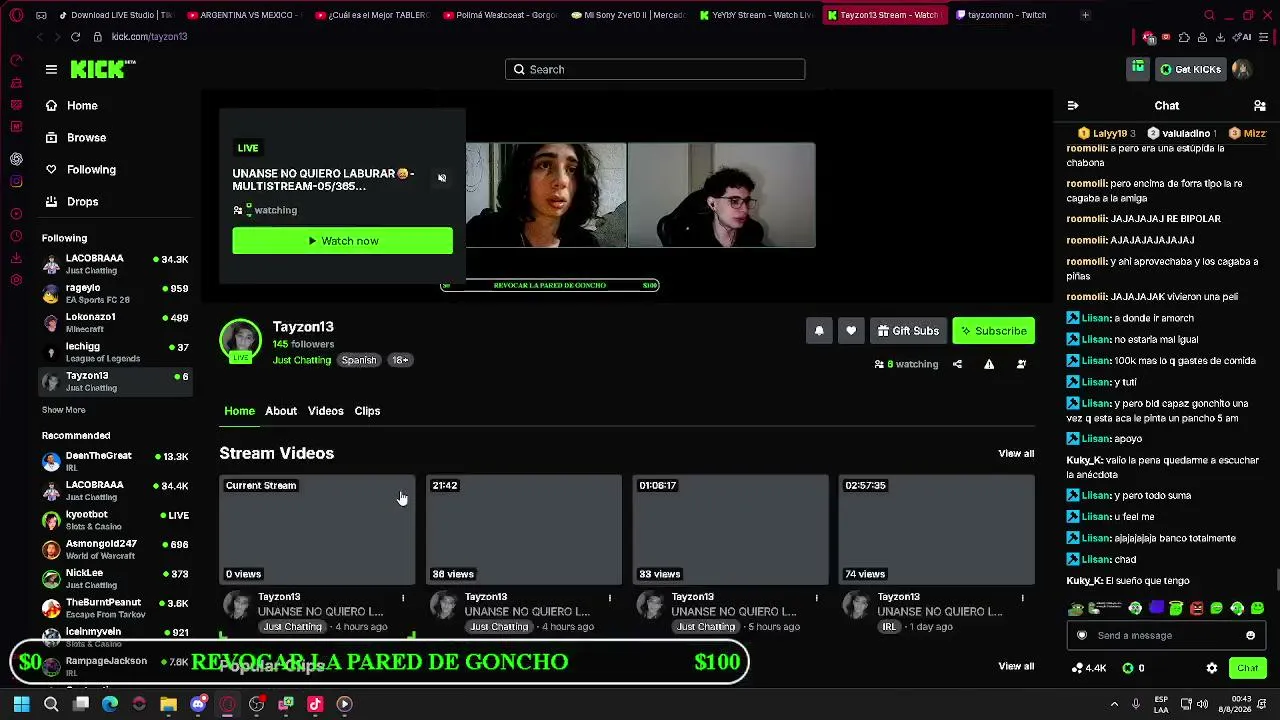Open LACOBRAAA in the Following list

[x=115, y=264]
